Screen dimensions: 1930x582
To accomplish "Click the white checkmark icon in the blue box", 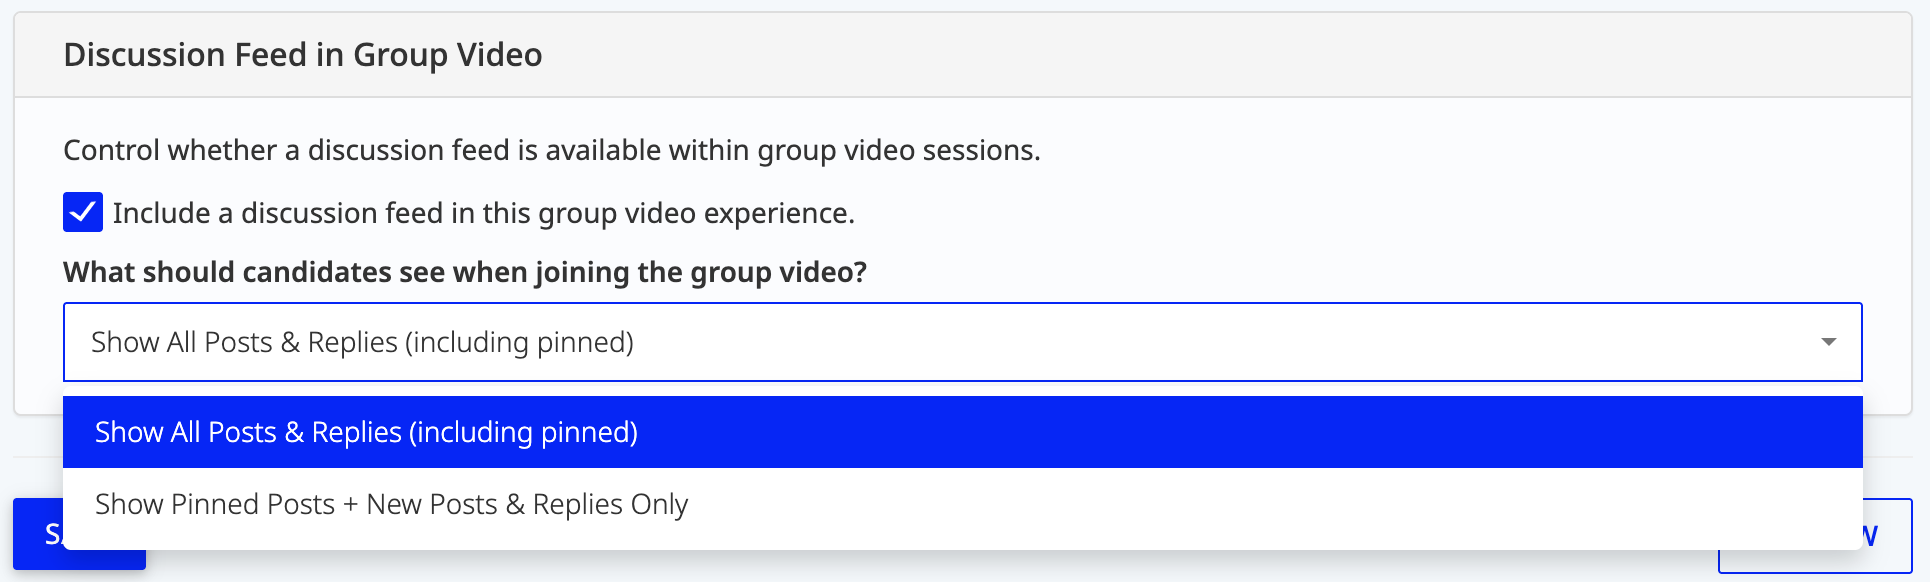I will pyautogui.click(x=82, y=212).
